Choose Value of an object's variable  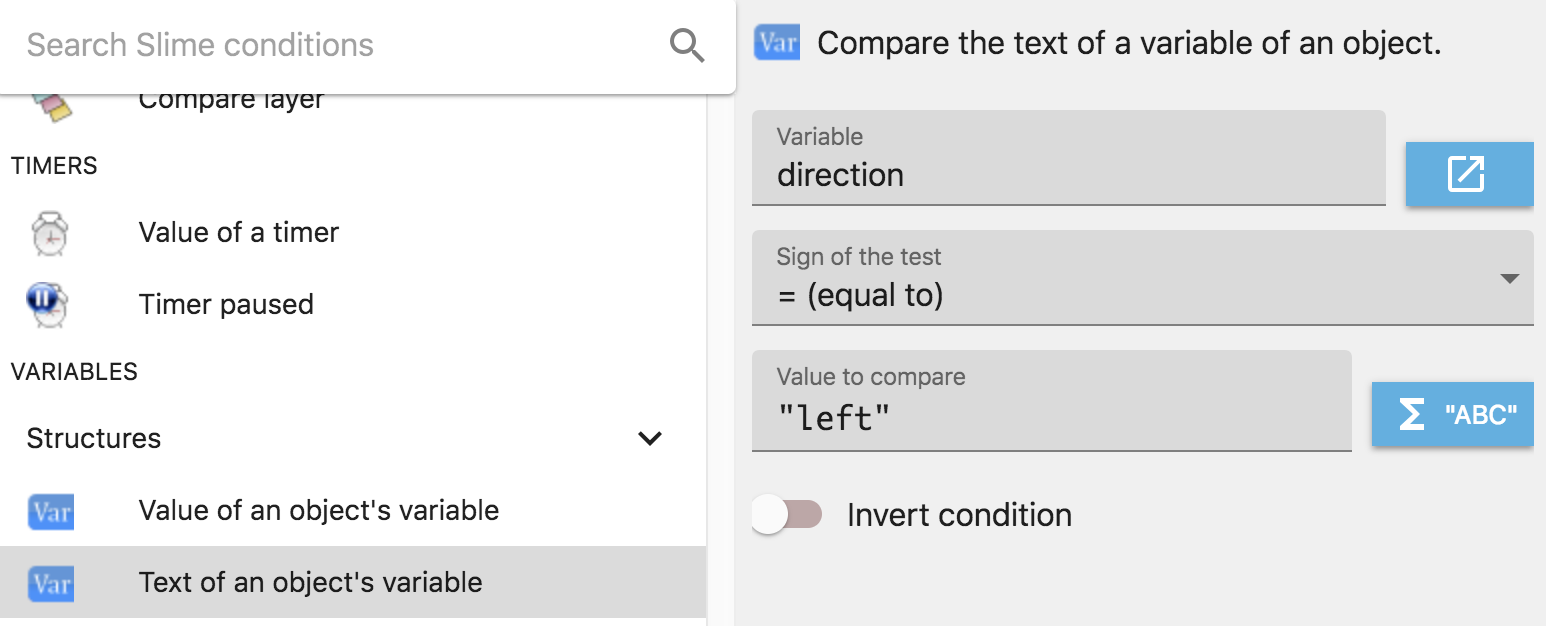click(318, 511)
